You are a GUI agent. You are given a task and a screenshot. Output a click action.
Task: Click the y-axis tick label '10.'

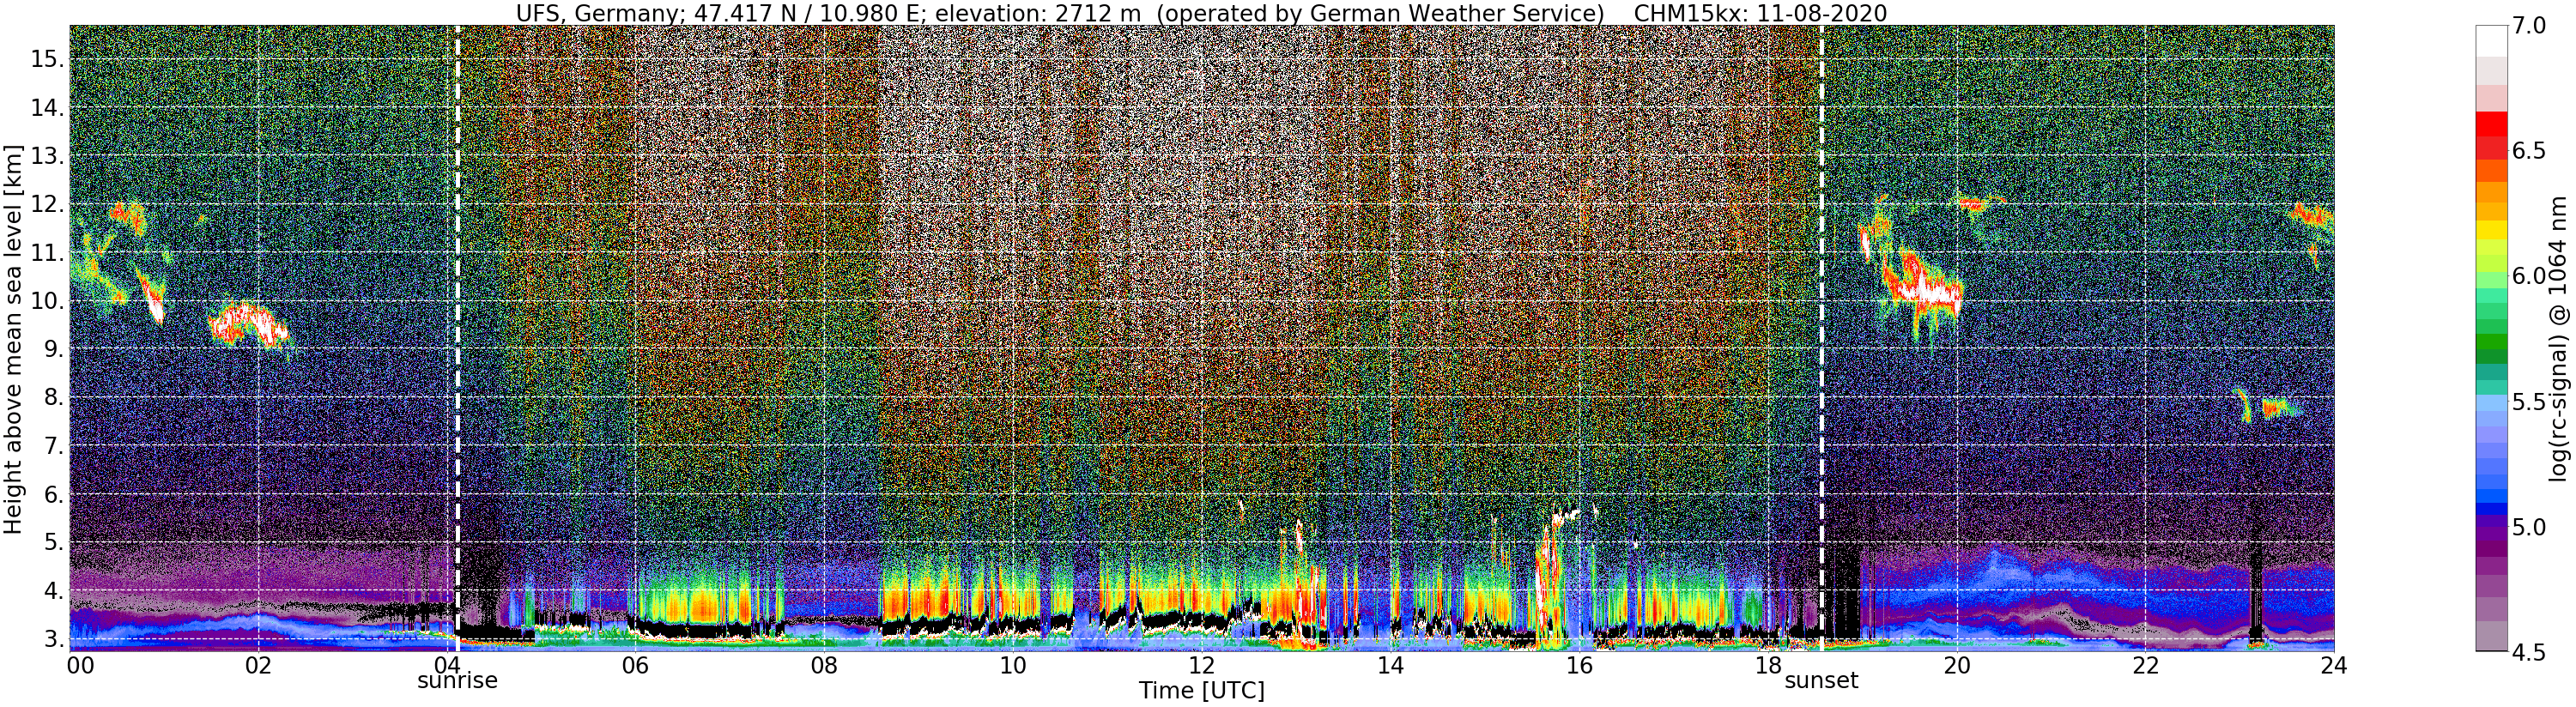tap(47, 301)
